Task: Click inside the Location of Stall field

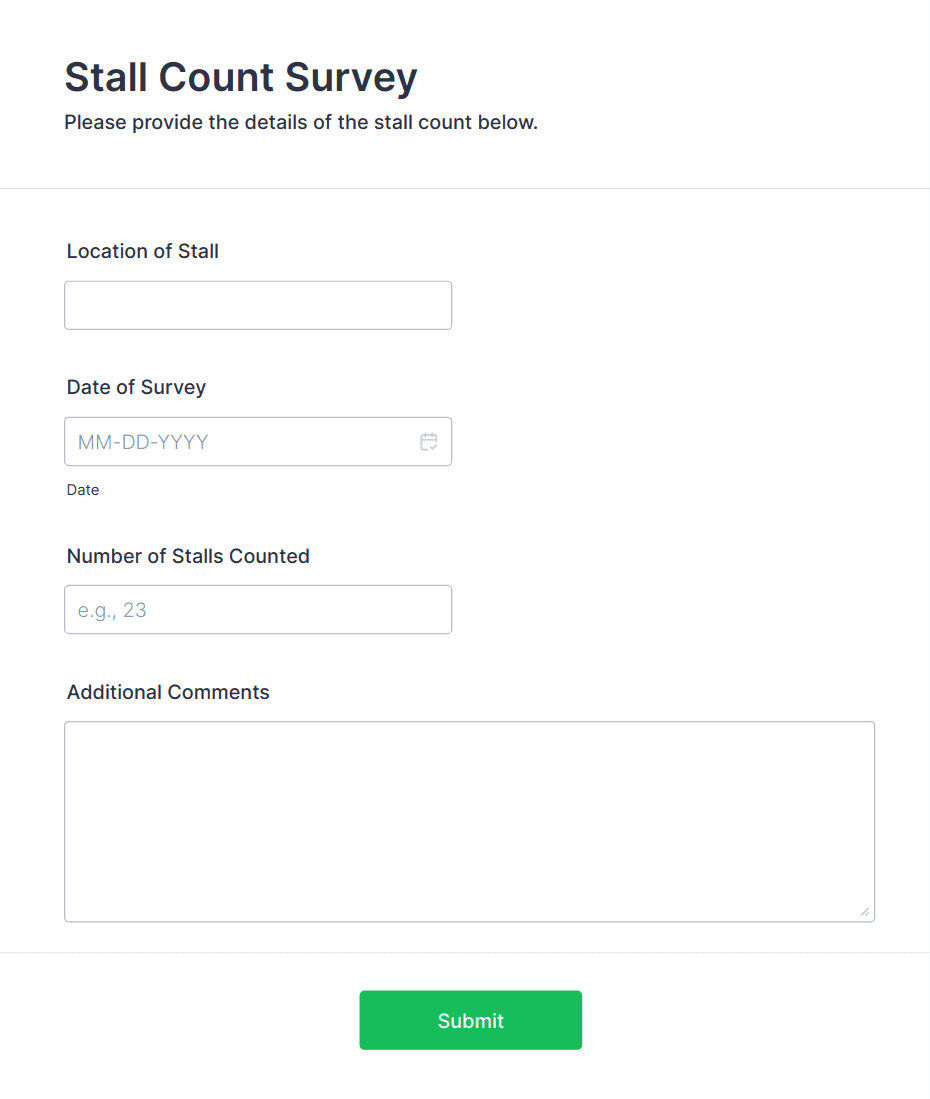Action: click(x=258, y=306)
